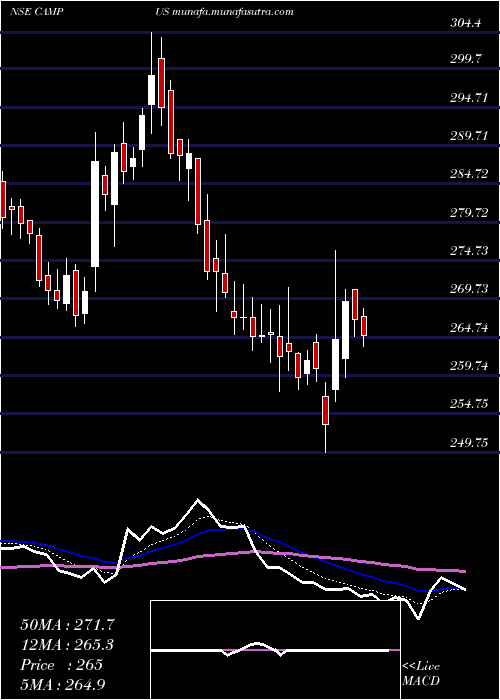Click the 50MA : 271.7 readout
Viewport: 500px width, 700px height.
pyautogui.click(x=66, y=625)
